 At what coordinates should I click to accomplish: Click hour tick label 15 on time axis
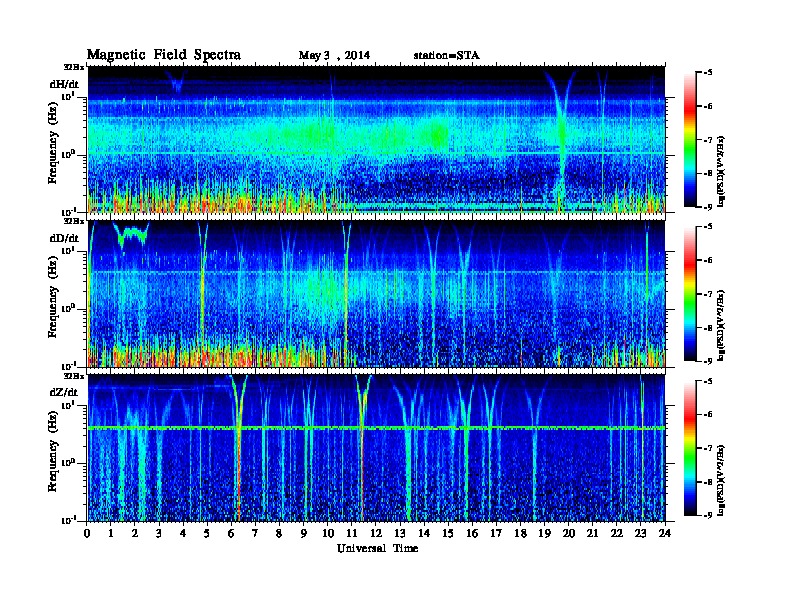click(x=448, y=533)
